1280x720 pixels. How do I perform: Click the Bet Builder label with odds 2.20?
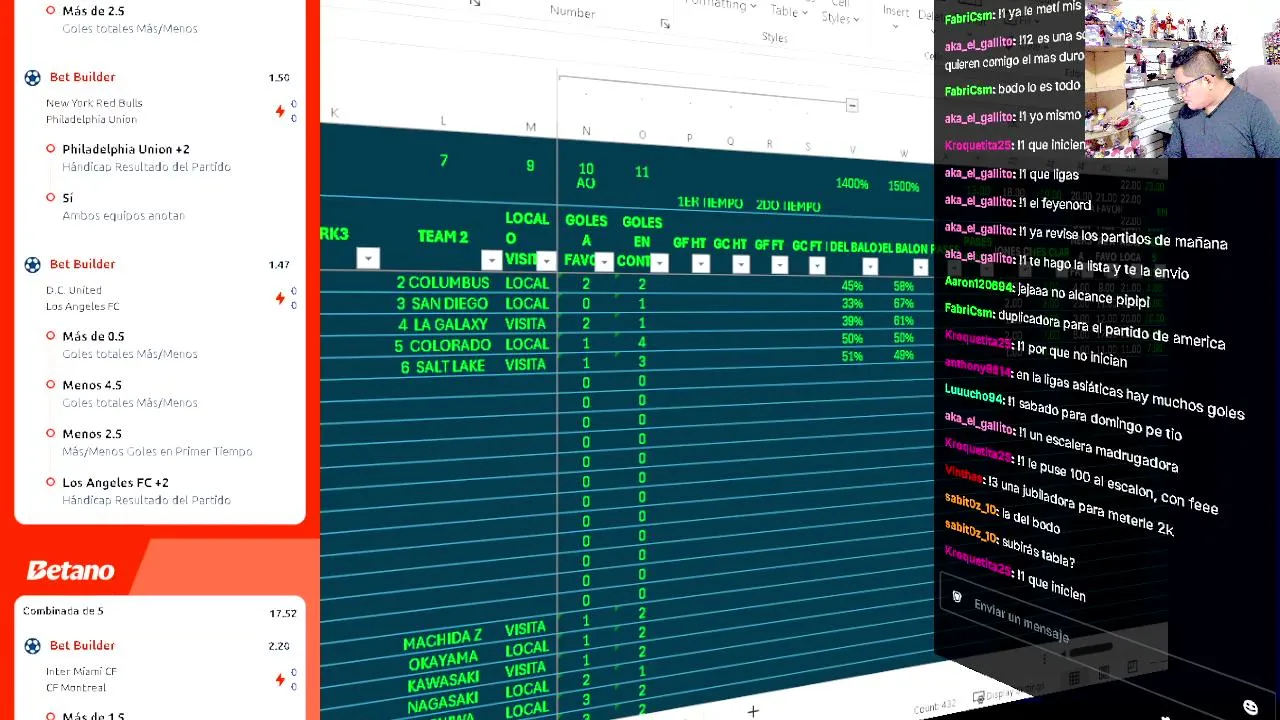pos(82,646)
